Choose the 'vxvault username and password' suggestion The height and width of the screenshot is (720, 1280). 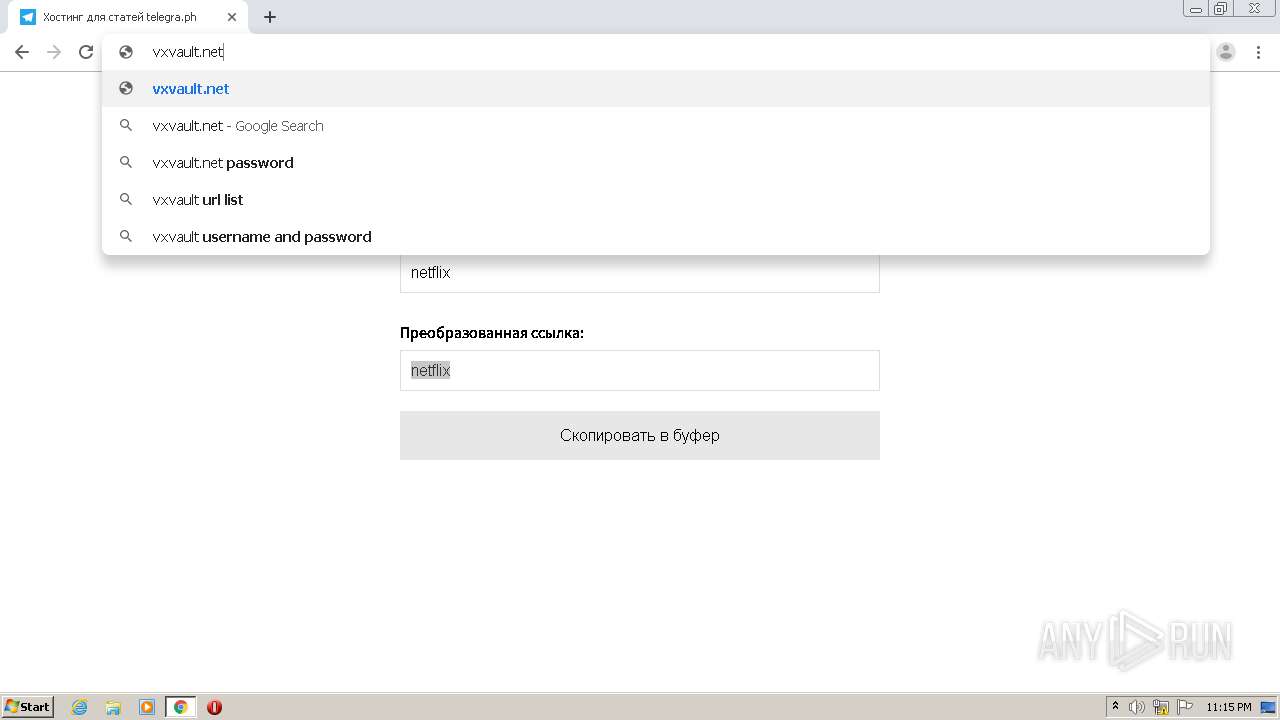(656, 237)
